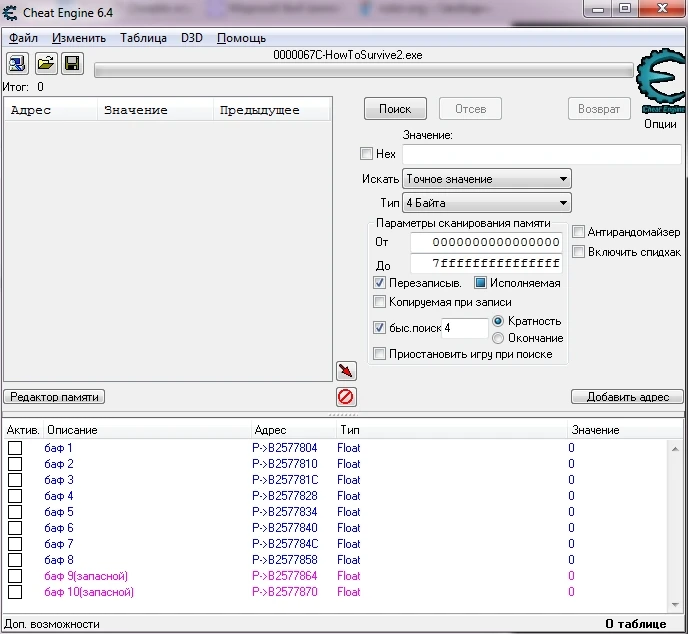Select the Кратность radio button
The image size is (688, 634).
click(498, 321)
